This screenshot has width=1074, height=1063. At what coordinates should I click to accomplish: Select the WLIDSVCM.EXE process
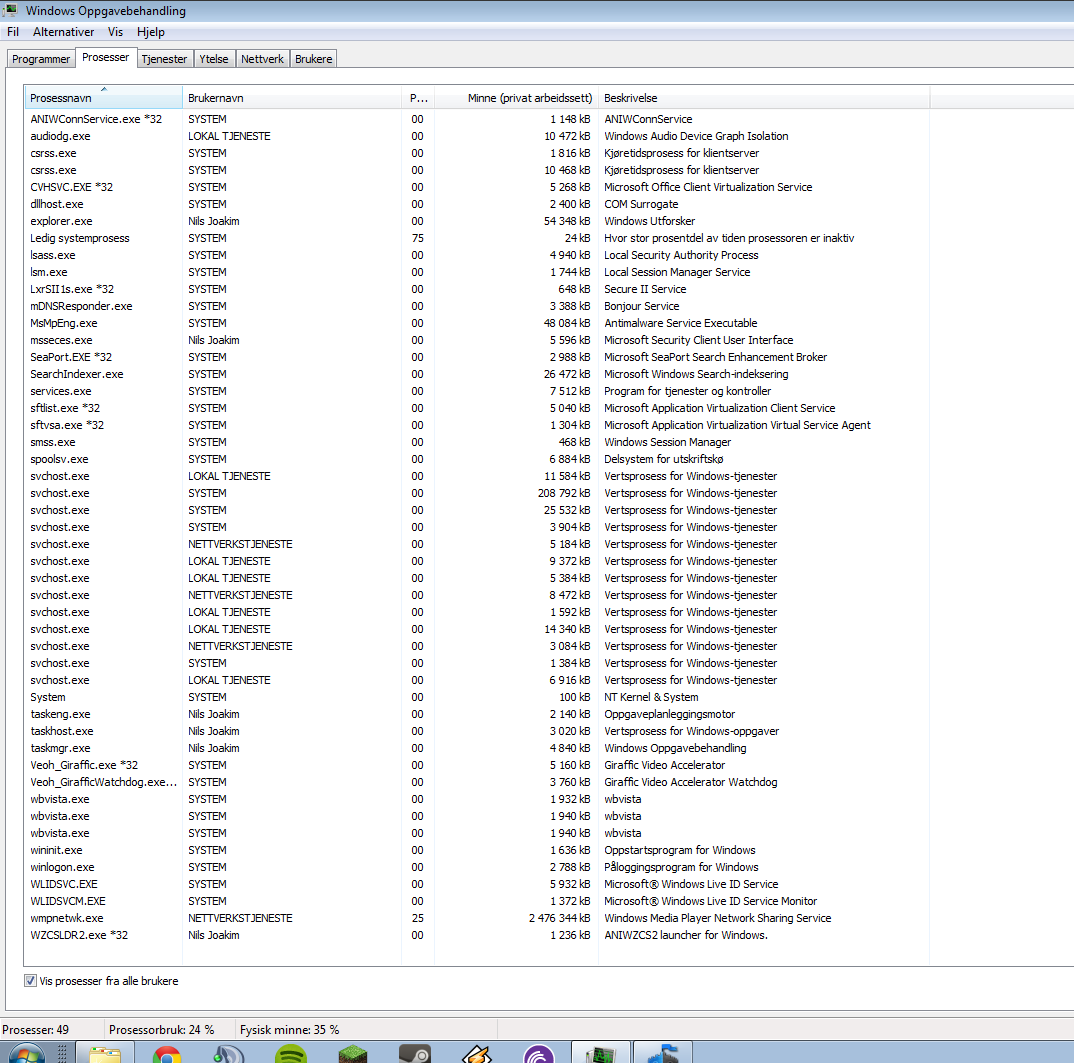pos(476,901)
